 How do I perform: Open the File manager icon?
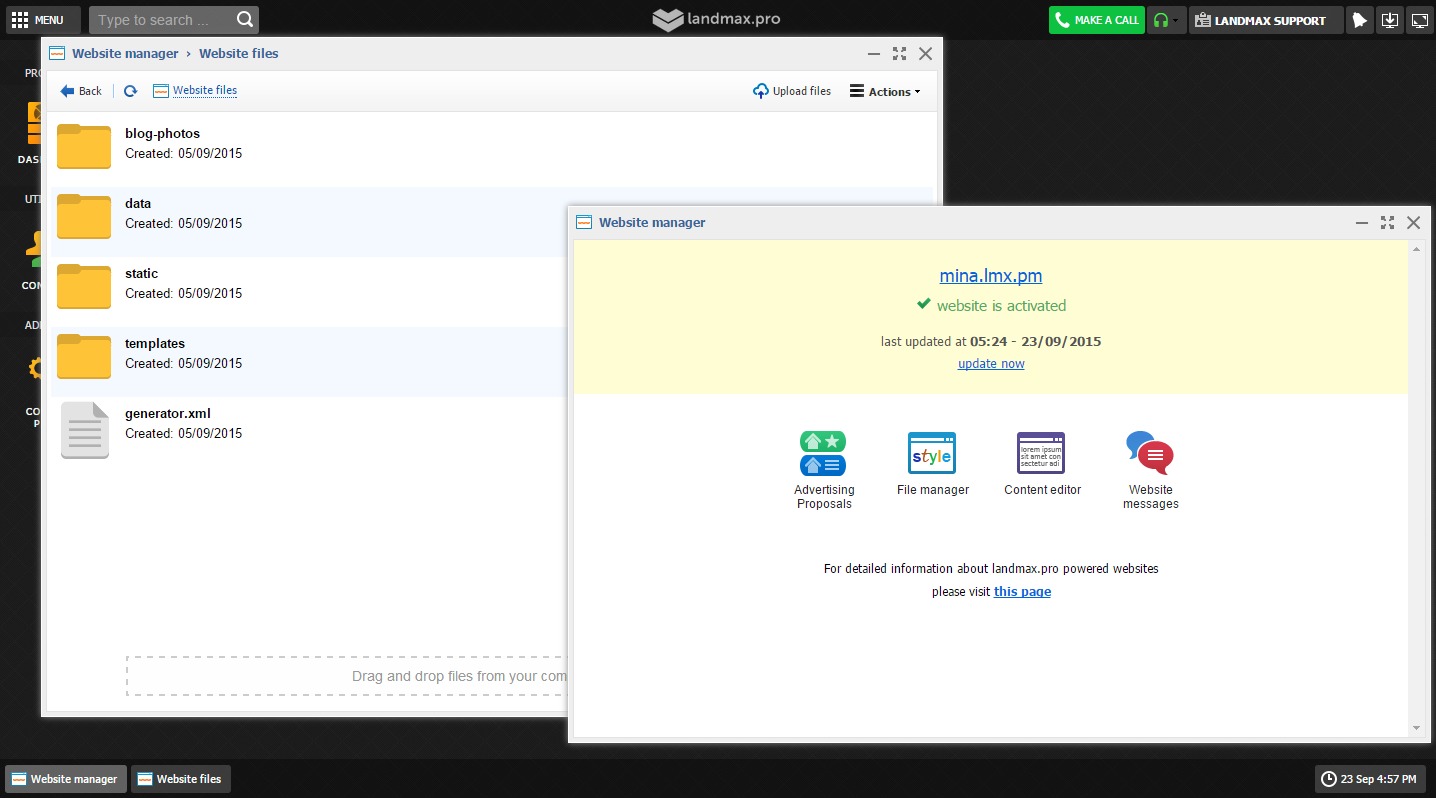[932, 454]
